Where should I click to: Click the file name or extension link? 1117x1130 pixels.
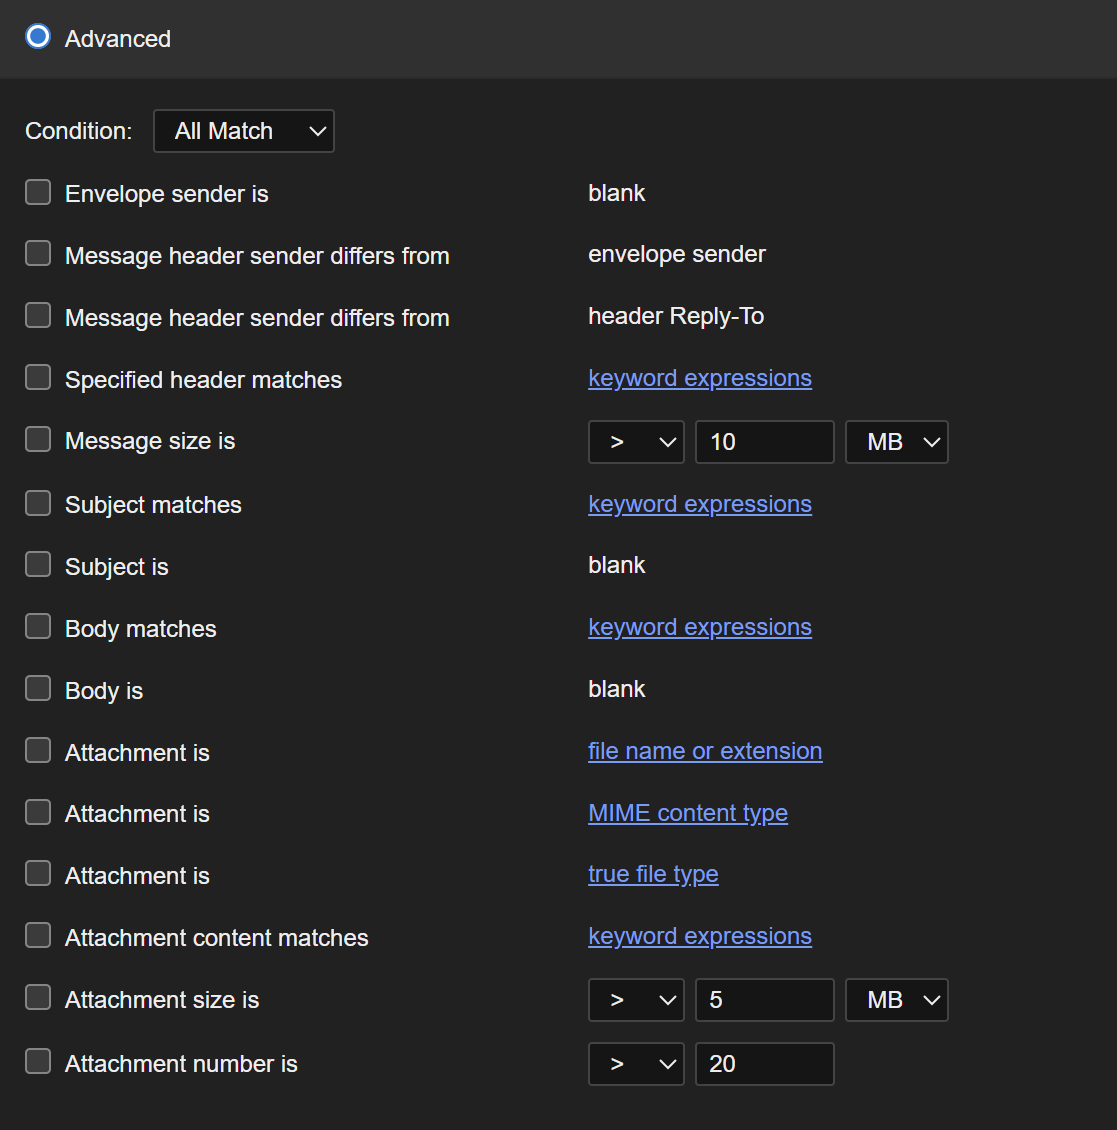point(705,751)
